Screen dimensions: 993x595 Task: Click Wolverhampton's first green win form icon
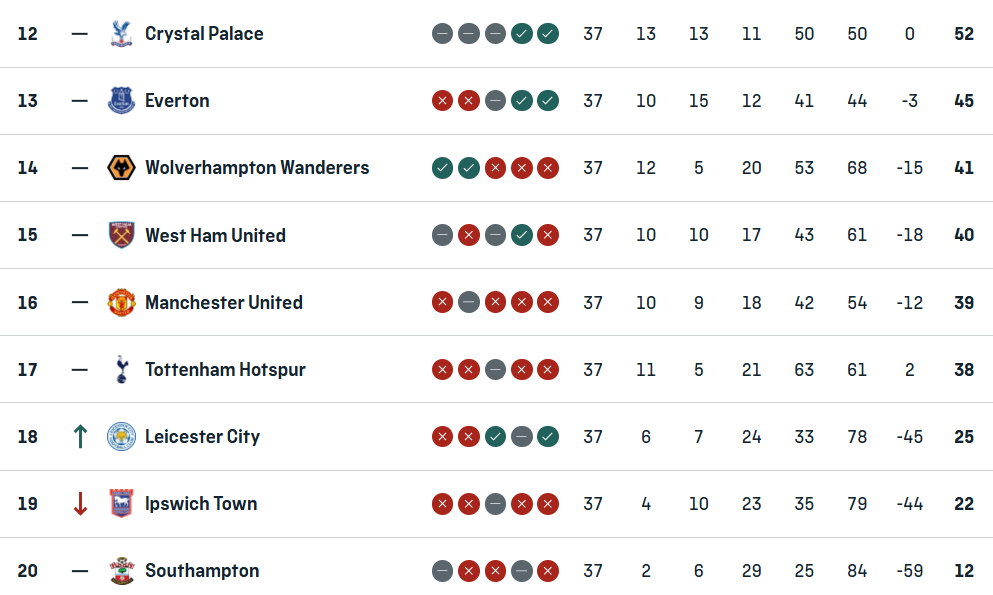[442, 168]
